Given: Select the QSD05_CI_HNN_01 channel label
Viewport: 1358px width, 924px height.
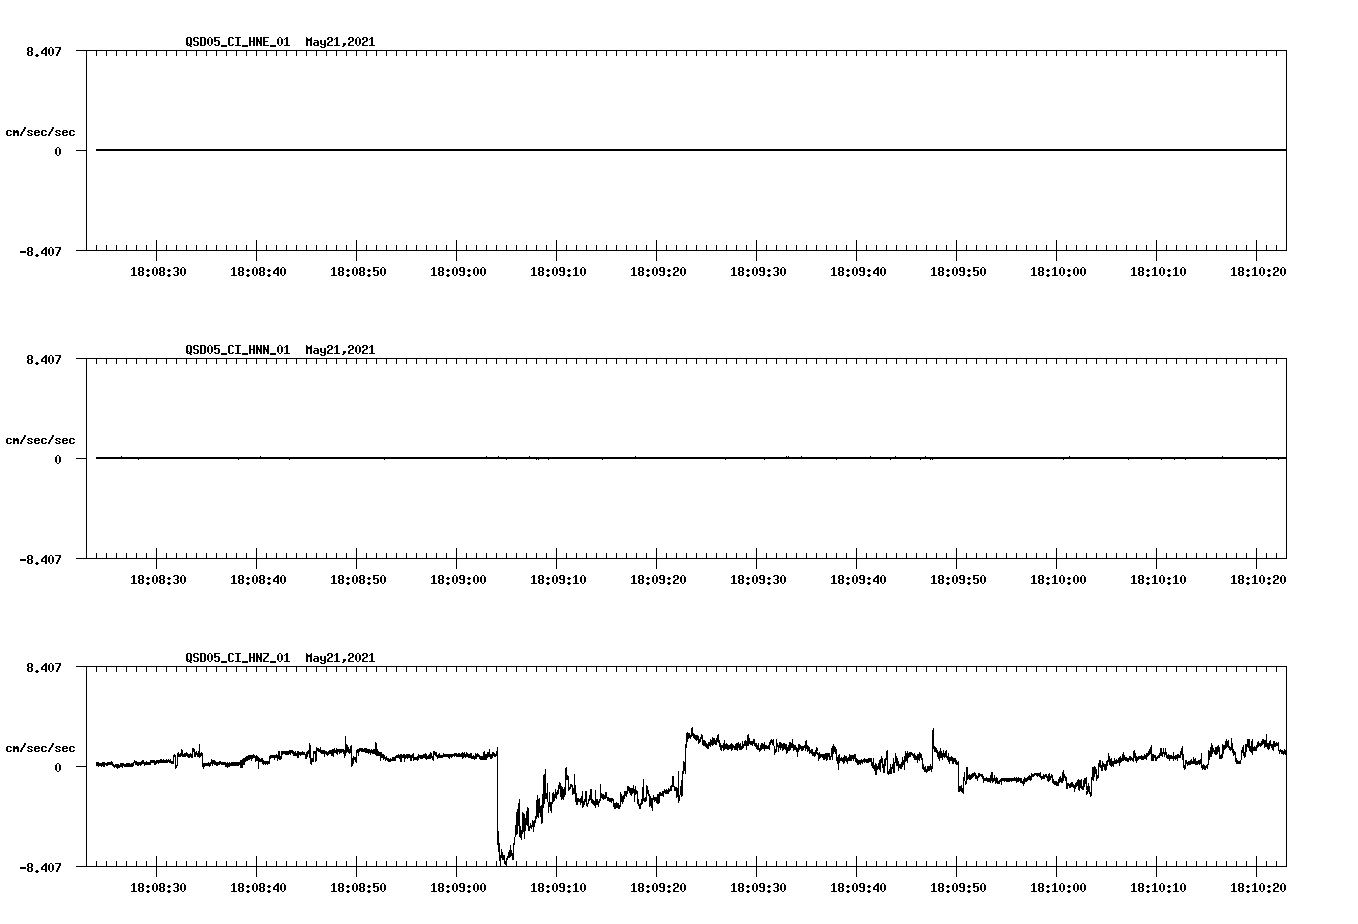Looking at the screenshot, I should point(237,350).
